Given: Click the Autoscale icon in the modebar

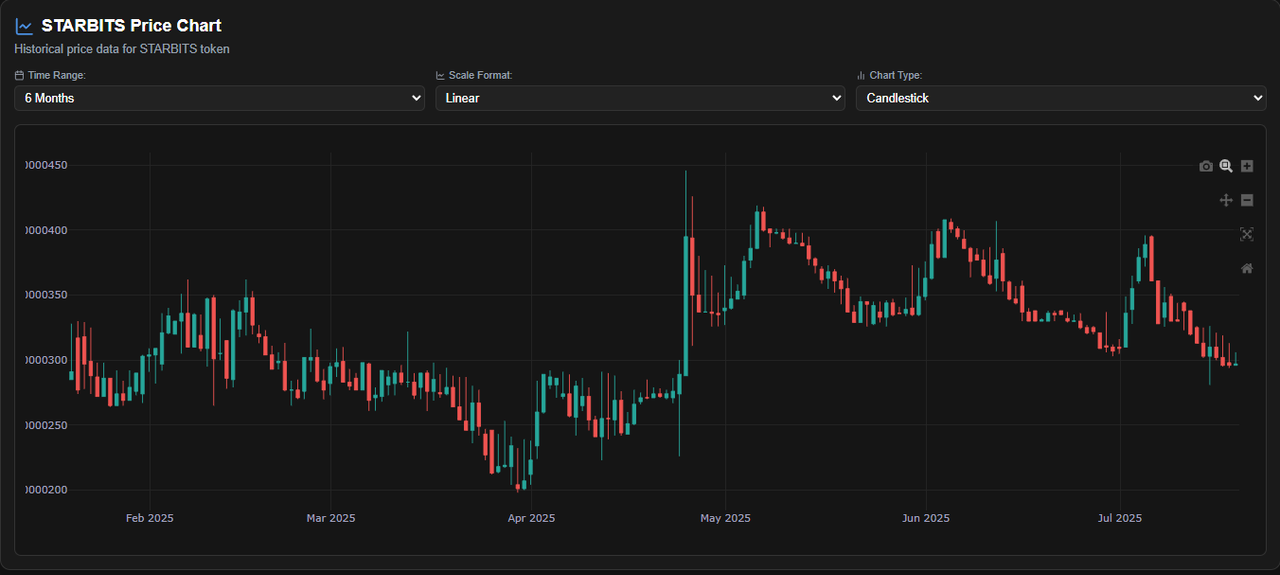Looking at the screenshot, I should (1247, 234).
